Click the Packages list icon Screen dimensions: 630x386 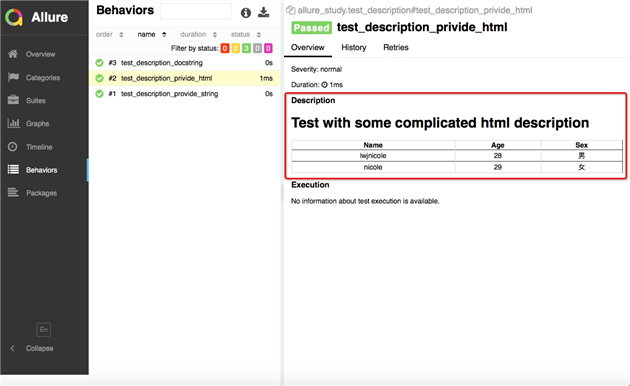point(13,193)
